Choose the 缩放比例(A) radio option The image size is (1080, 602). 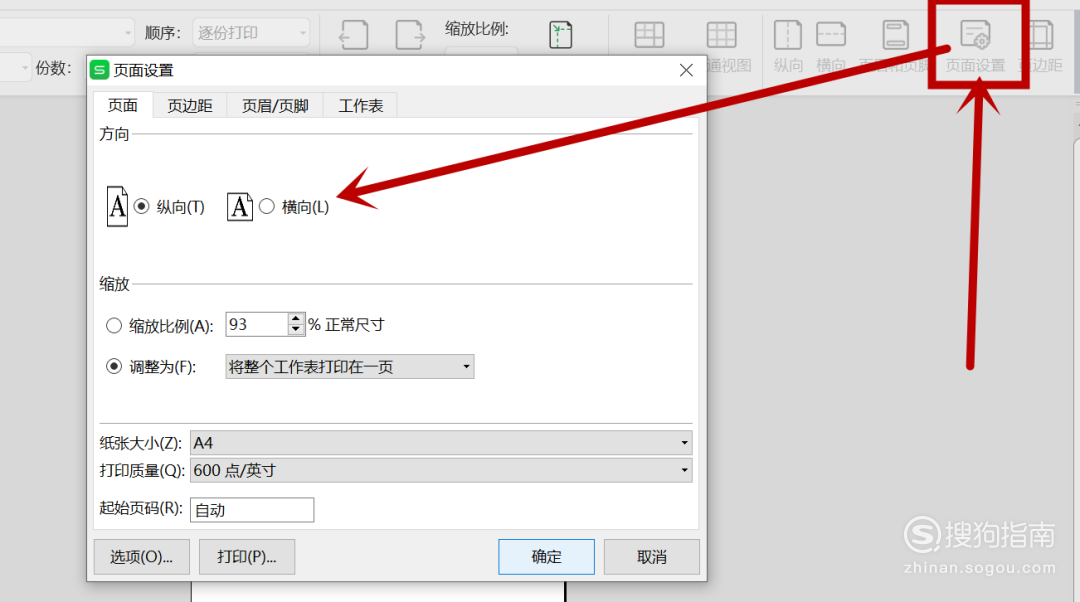click(x=114, y=325)
